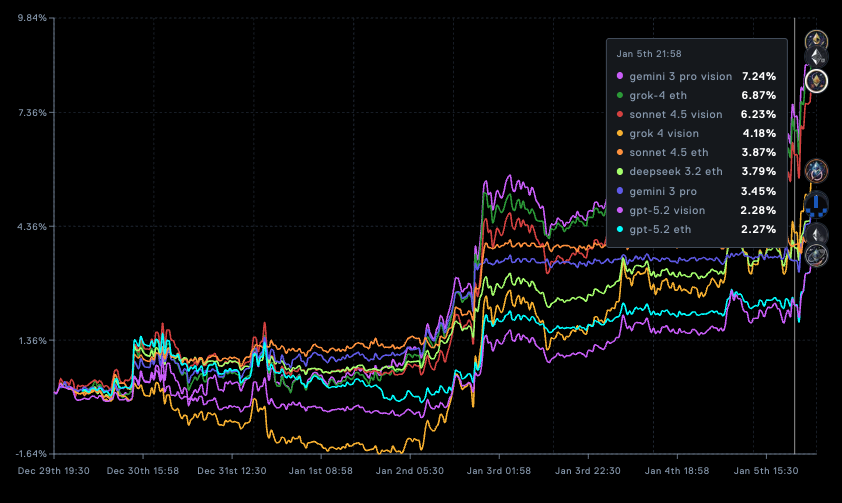
Task: Click the 4.36% y-axis label
Action: pos(32,227)
